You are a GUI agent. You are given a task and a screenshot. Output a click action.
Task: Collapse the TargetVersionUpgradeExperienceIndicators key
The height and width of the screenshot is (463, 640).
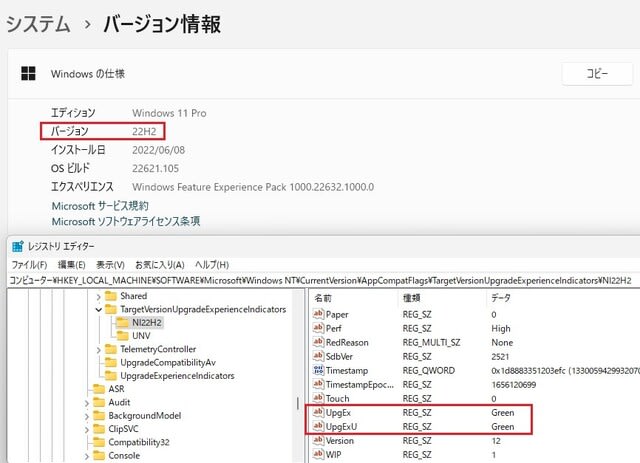pyautogui.click(x=98, y=309)
